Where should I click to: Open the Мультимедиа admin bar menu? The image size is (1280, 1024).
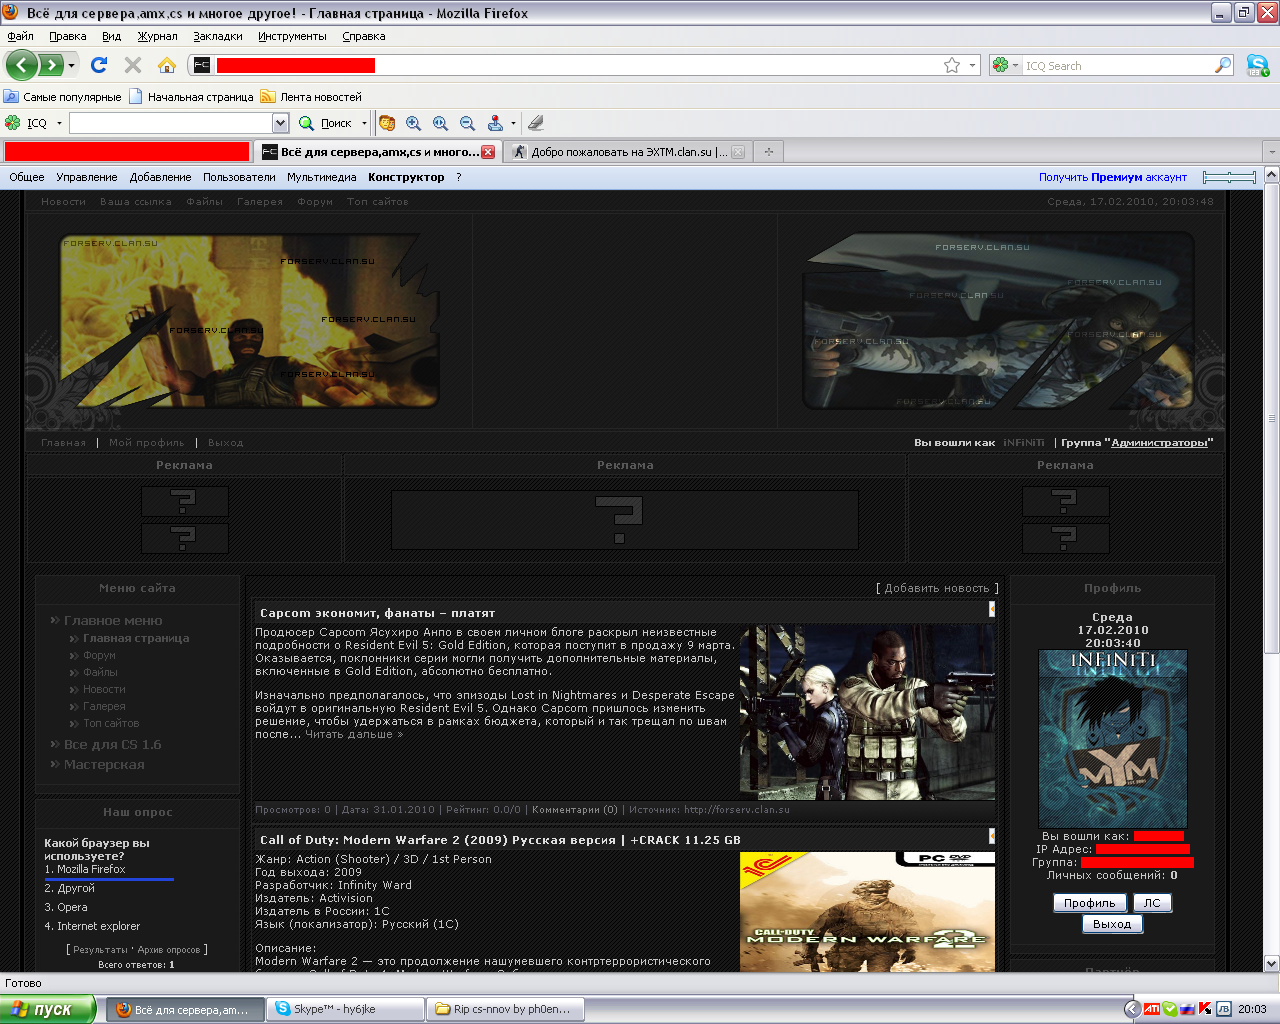(x=322, y=177)
